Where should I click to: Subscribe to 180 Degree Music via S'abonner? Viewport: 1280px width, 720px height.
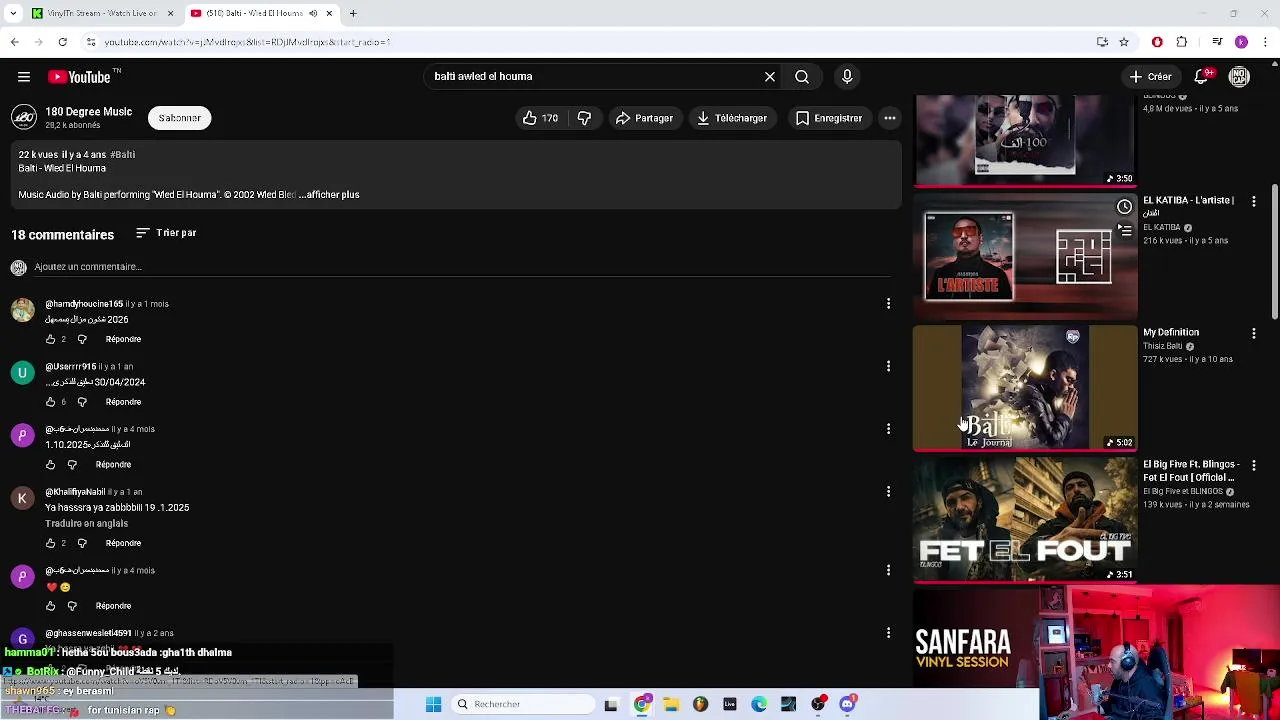179,118
